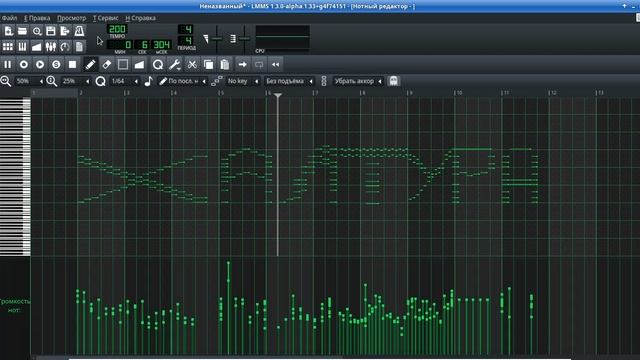640x360 pixels.
Task: Toggle loop points button
Action: click(259, 64)
